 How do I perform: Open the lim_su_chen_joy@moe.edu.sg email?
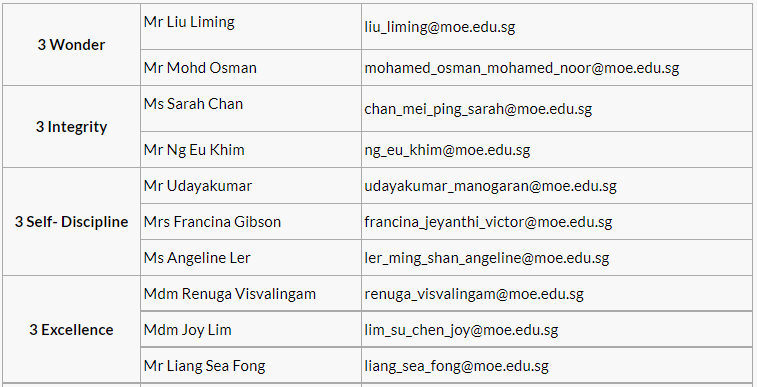(x=461, y=331)
